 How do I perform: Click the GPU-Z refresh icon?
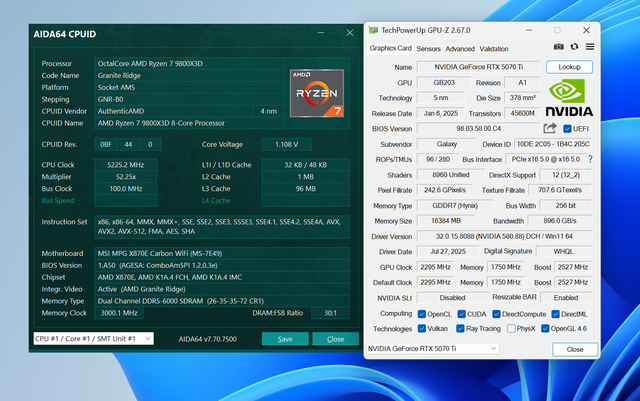pyautogui.click(x=574, y=47)
